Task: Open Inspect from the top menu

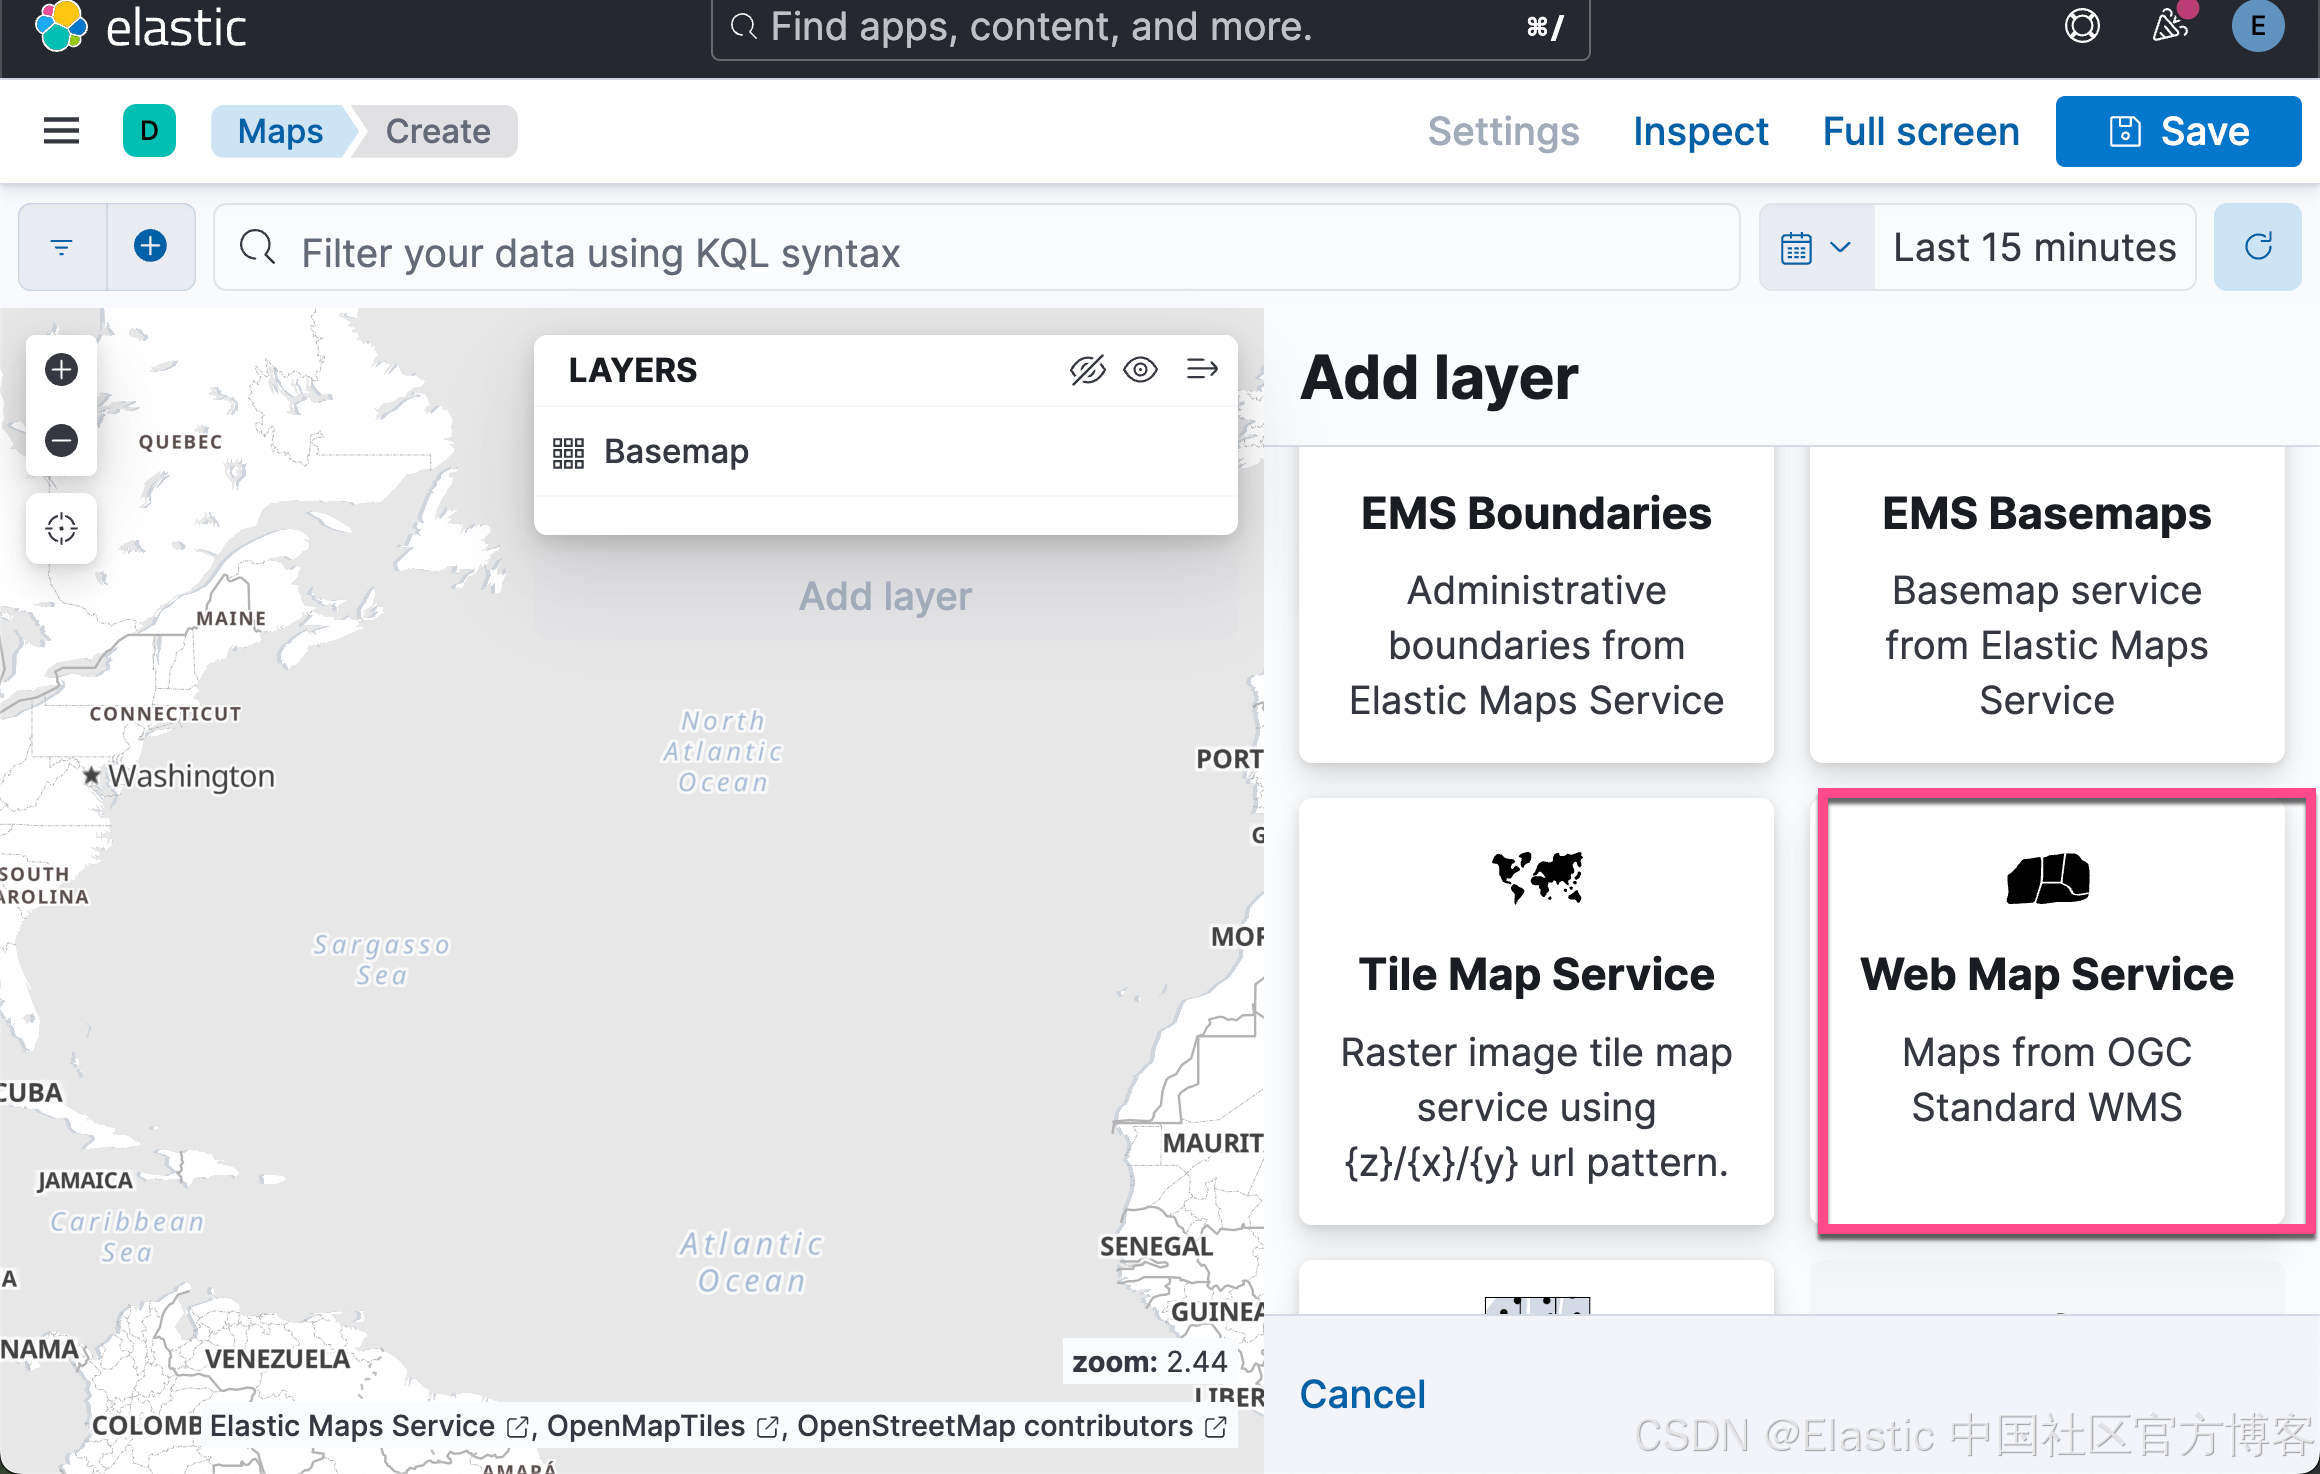Action: pos(1700,131)
